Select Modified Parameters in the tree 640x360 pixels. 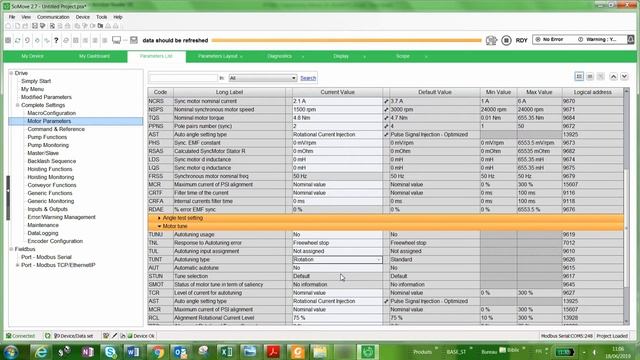(x=46, y=97)
